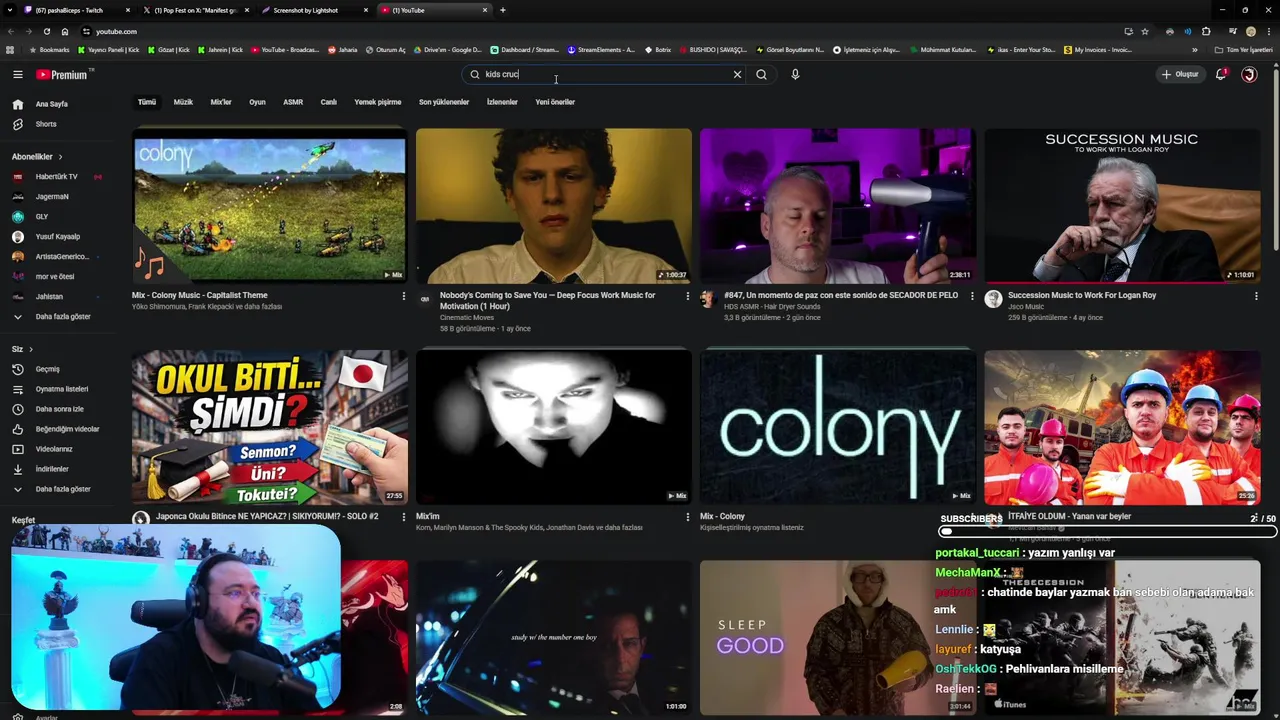Open 'Nobody's Coming to Save You' video thumbnail
Screen dimensions: 1280x720
point(554,206)
